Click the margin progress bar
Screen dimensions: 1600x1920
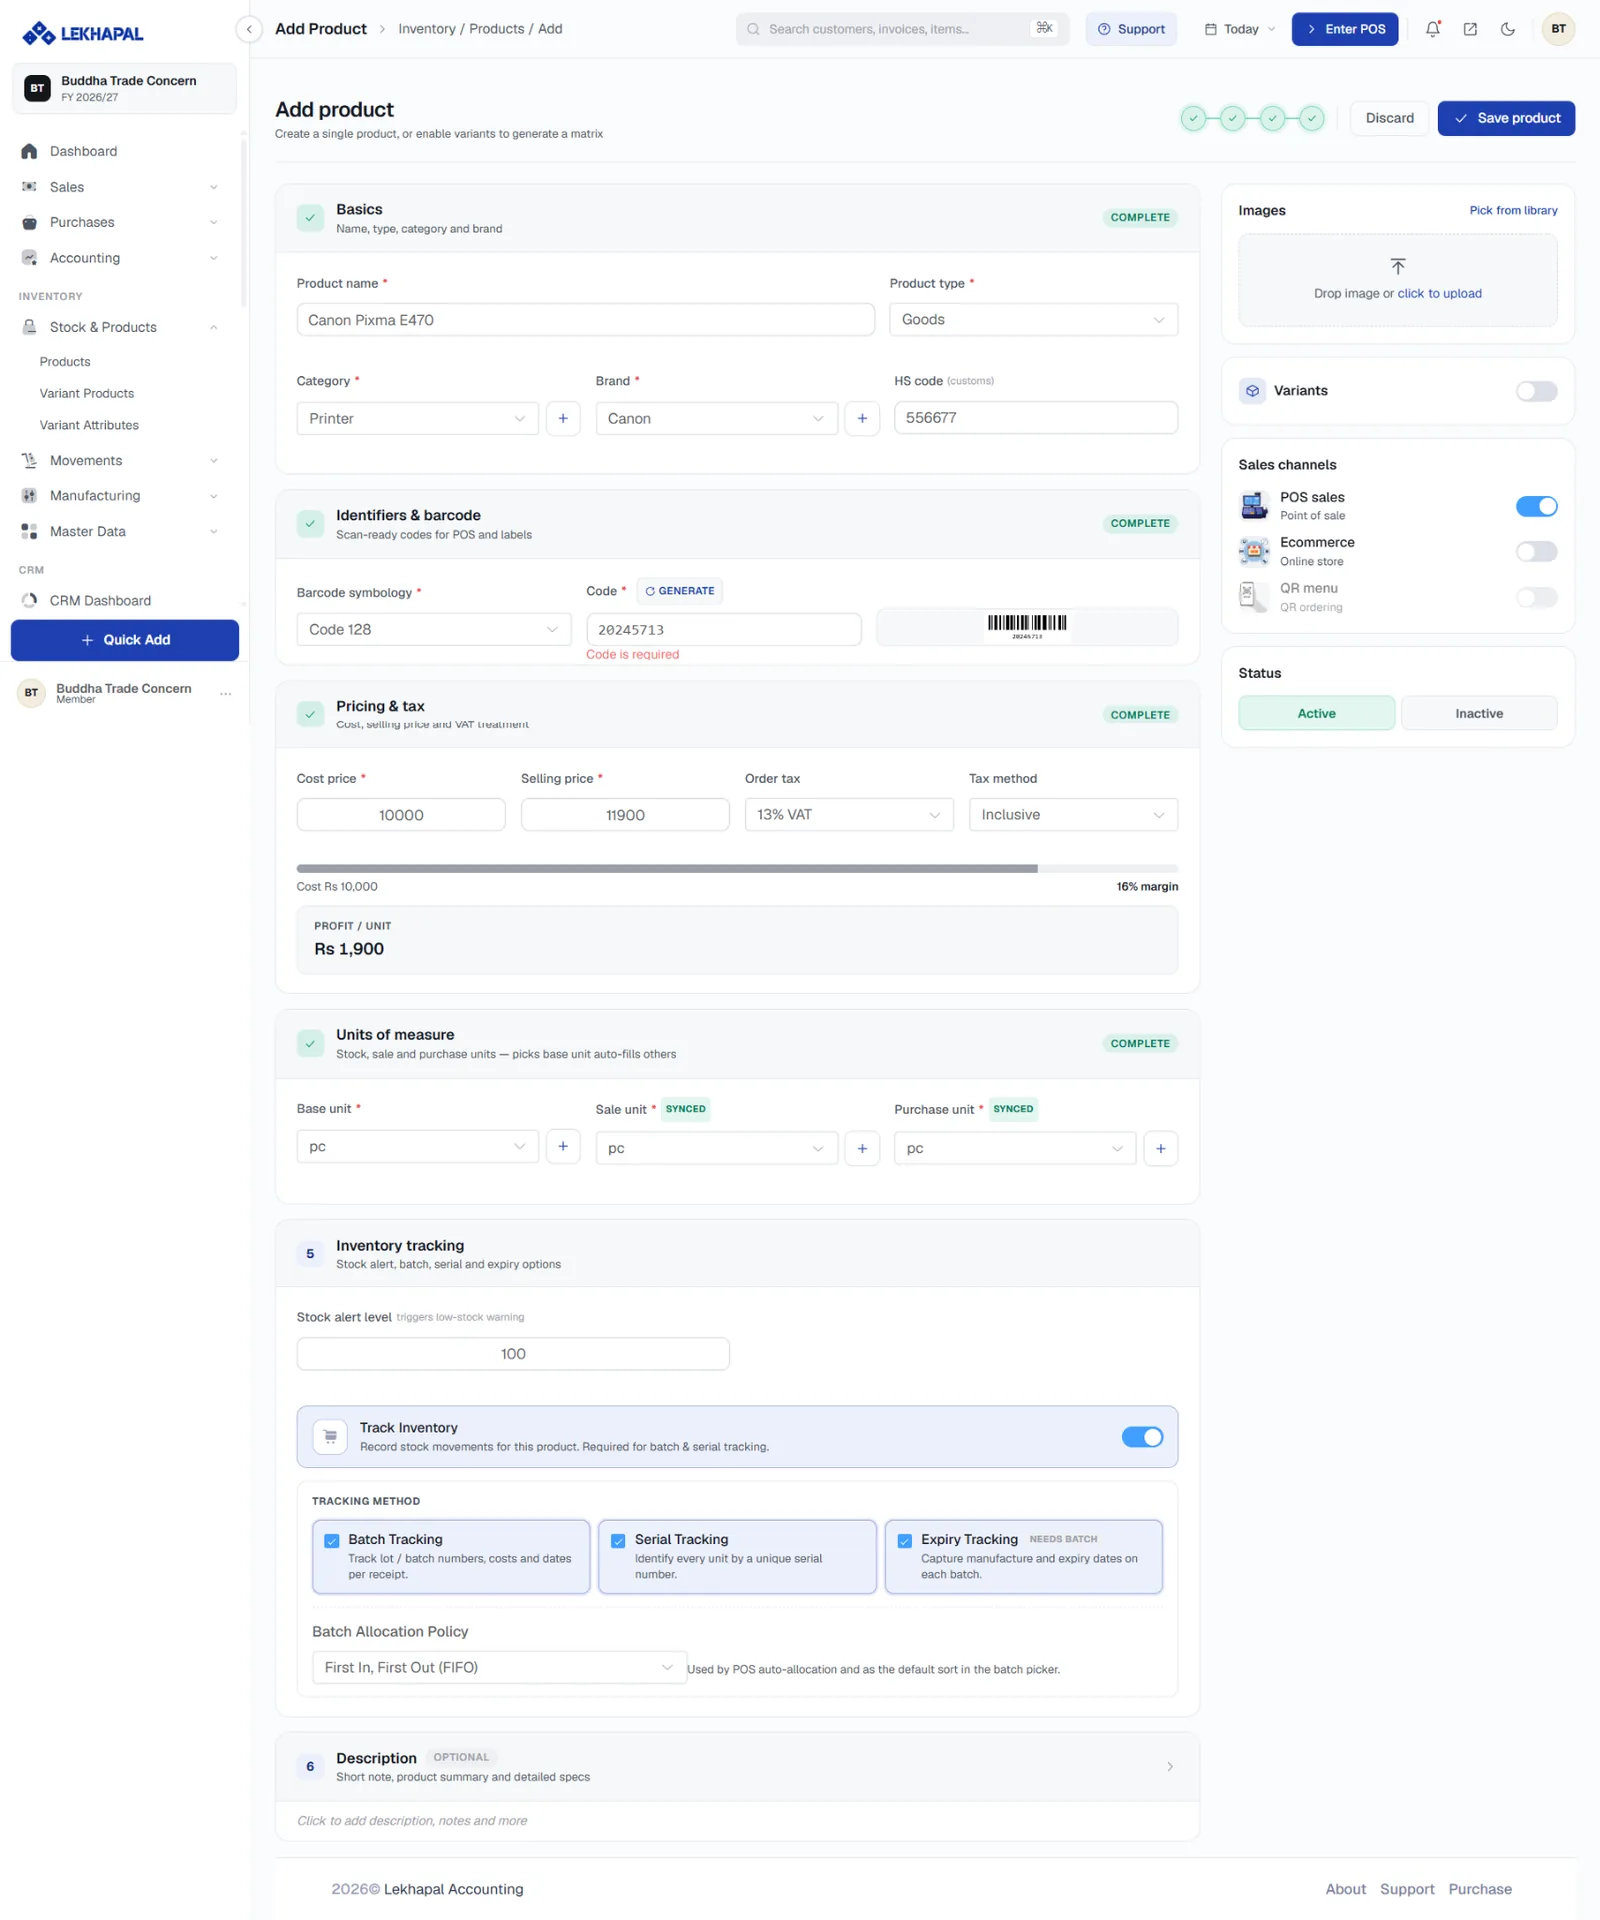[737, 868]
